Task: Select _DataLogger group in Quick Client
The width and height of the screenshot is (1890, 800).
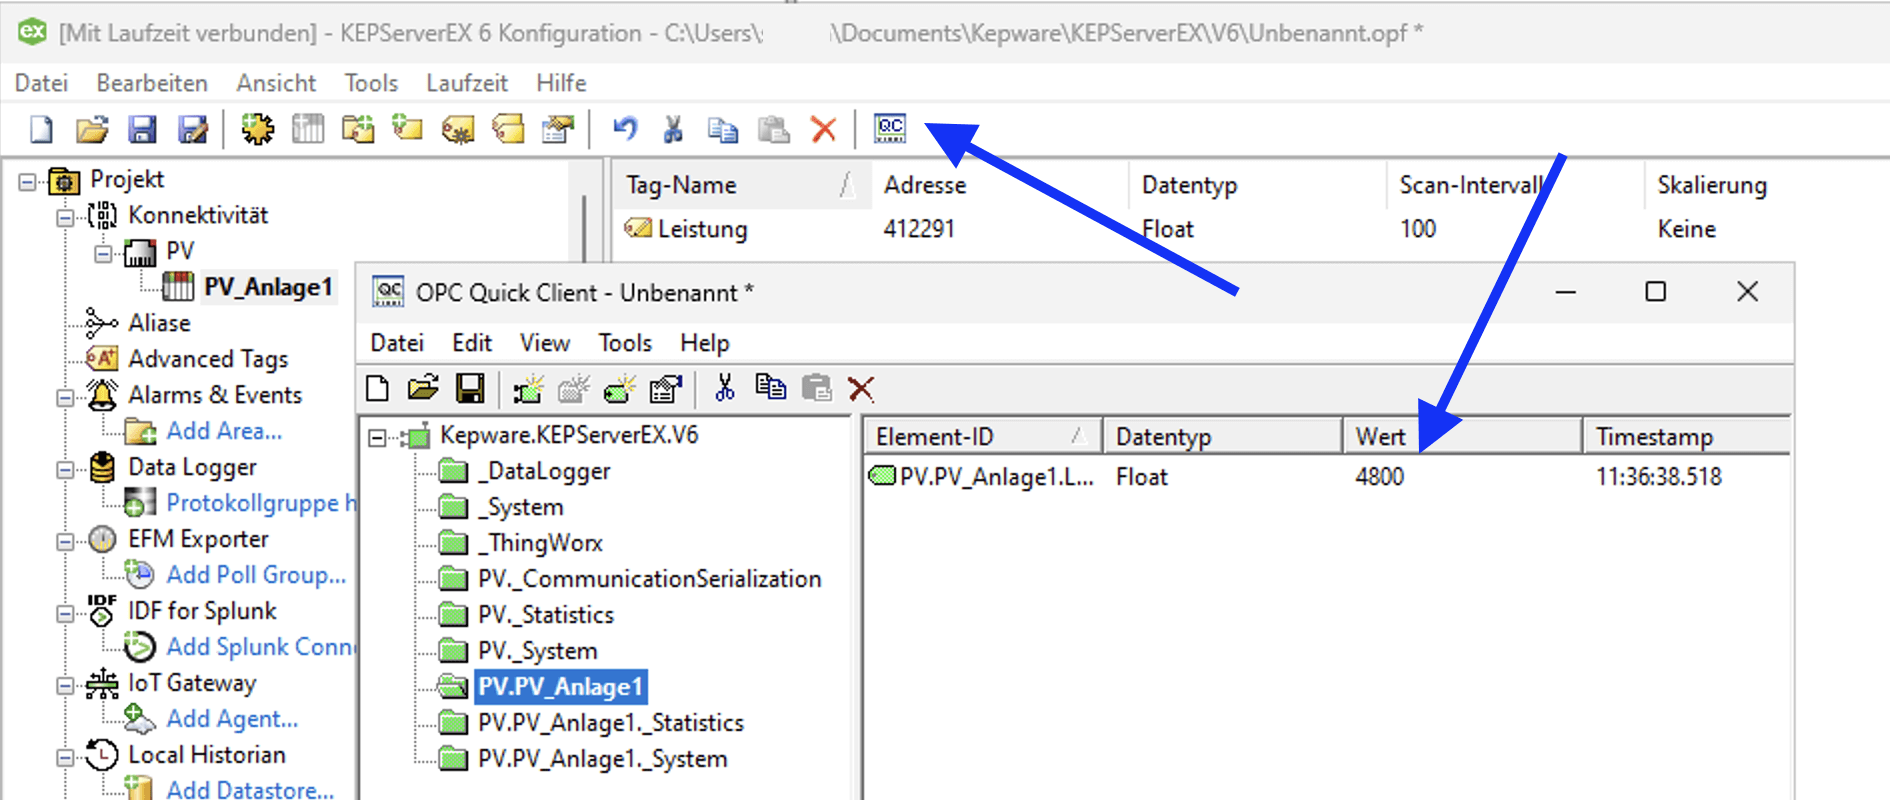Action: pyautogui.click(x=544, y=471)
